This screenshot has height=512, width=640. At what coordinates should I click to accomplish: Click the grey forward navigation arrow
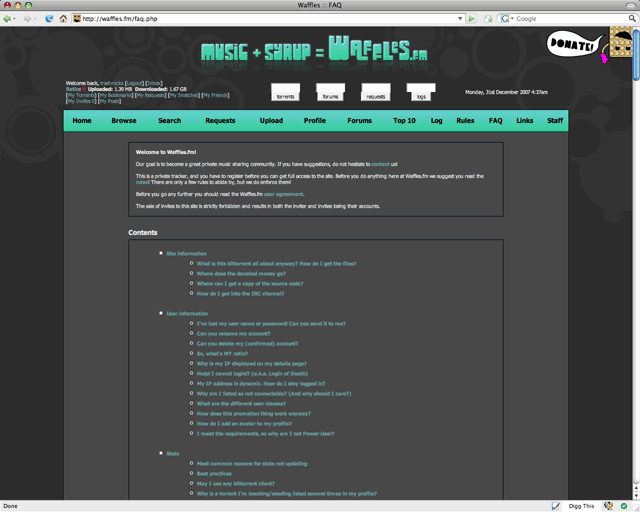coord(27,19)
